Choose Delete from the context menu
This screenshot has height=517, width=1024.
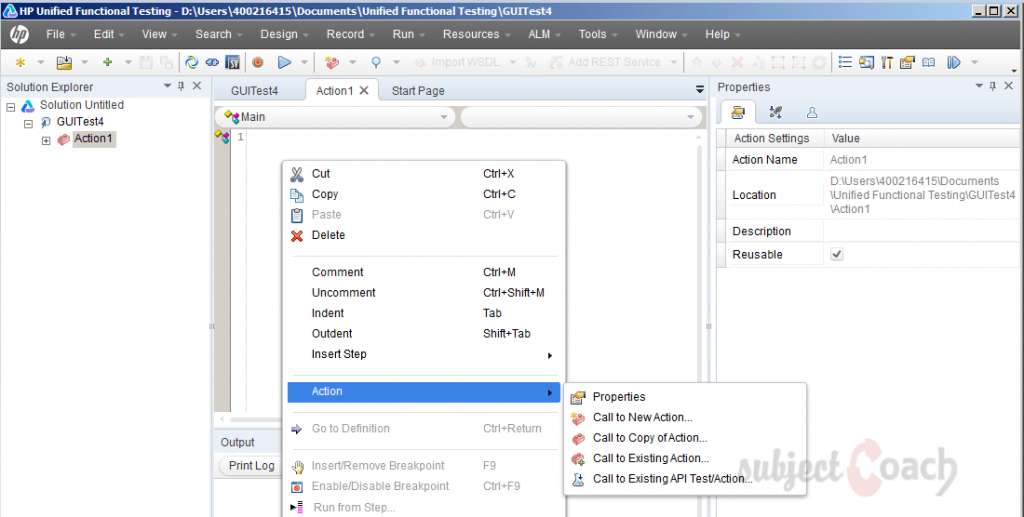[426, 235]
